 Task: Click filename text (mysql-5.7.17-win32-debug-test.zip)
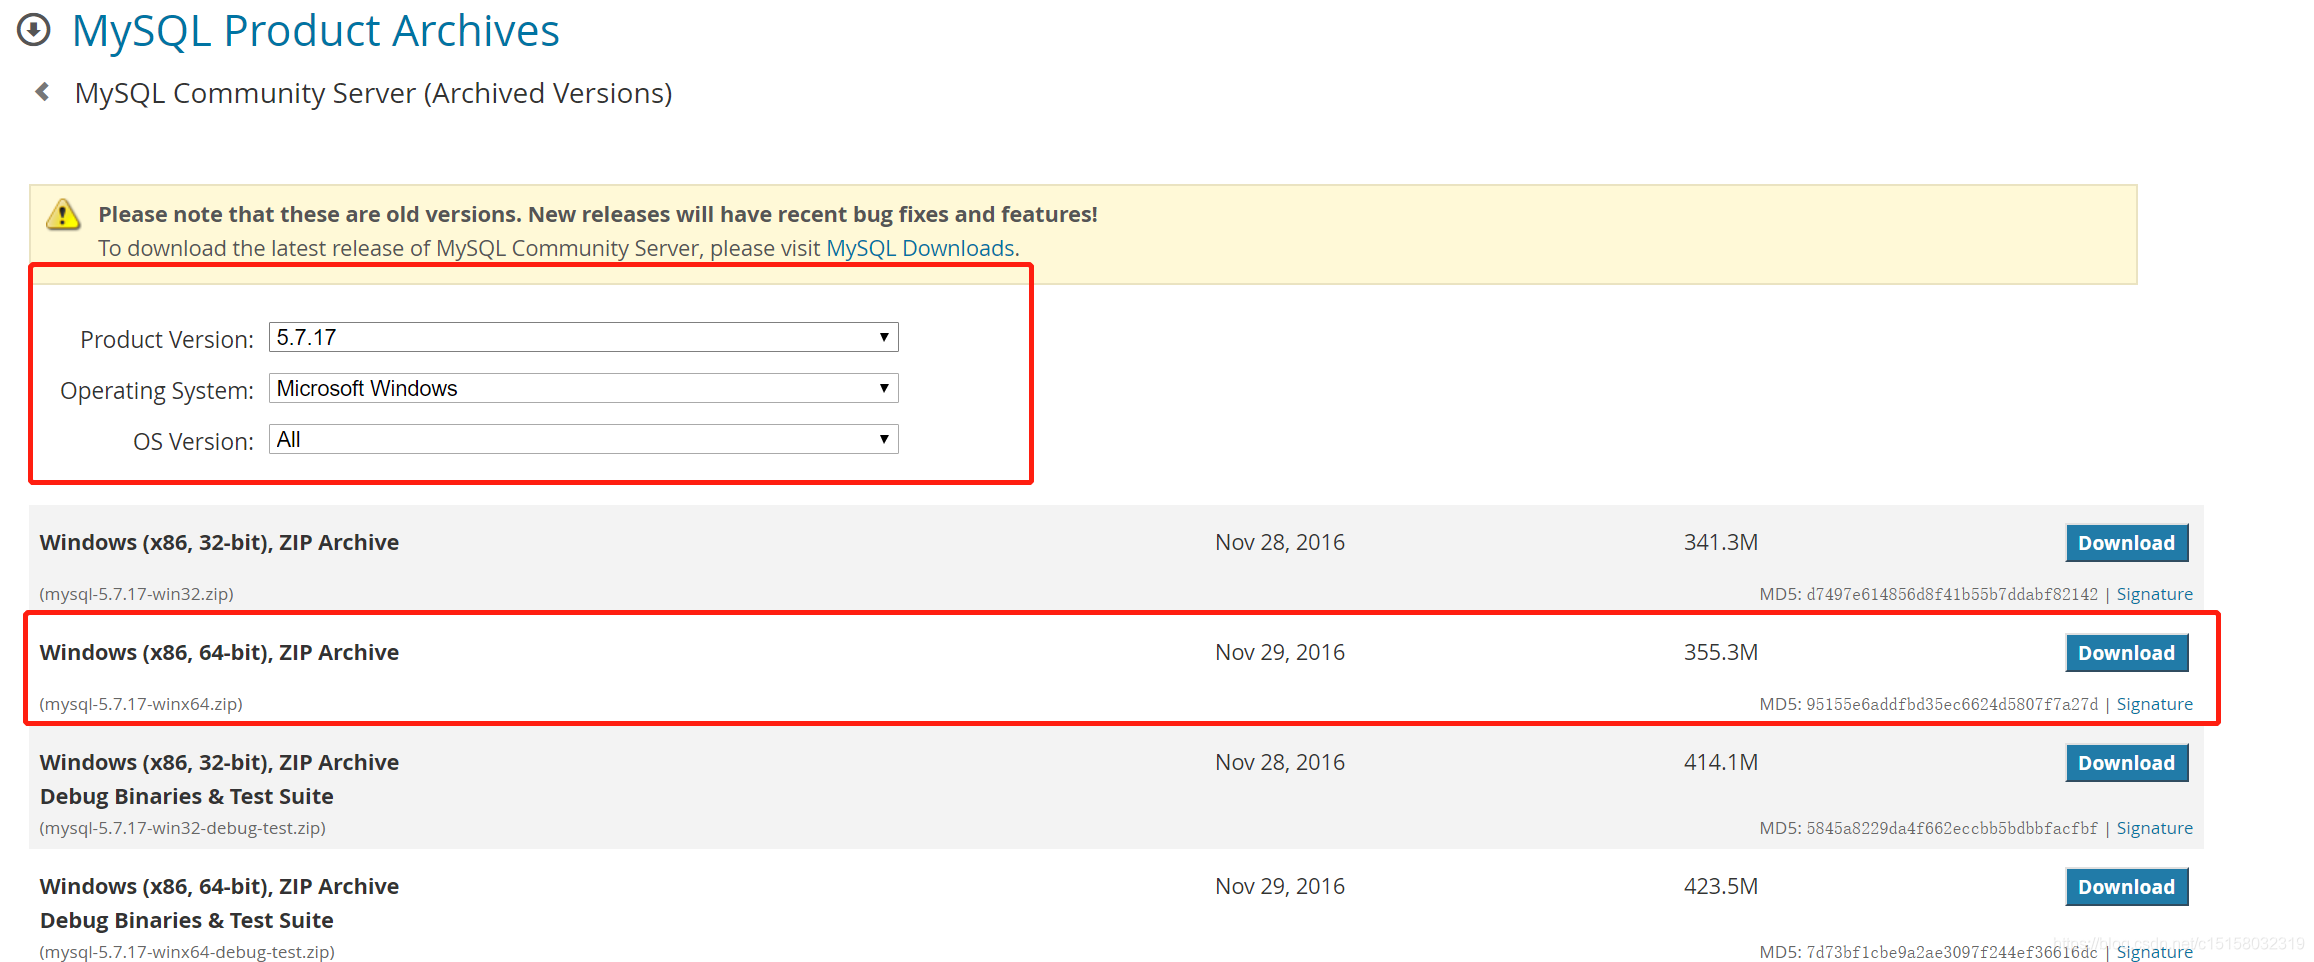pyautogui.click(x=182, y=828)
